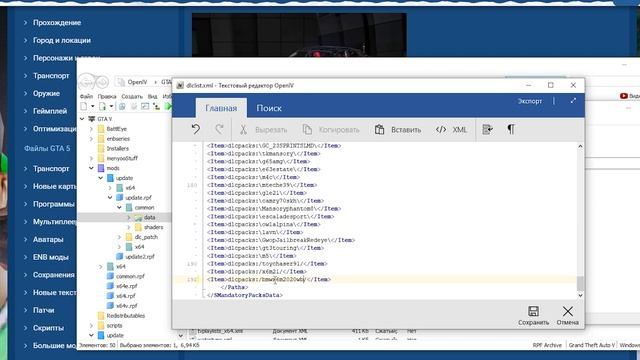Open Патчи link in website sidebar
The width and height of the screenshot is (640, 360).
coord(43,310)
